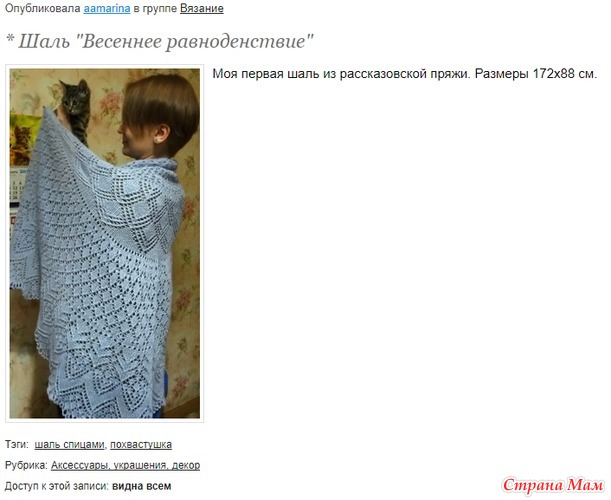
Task: Click the Рубрика: label
Action: (x=26, y=465)
